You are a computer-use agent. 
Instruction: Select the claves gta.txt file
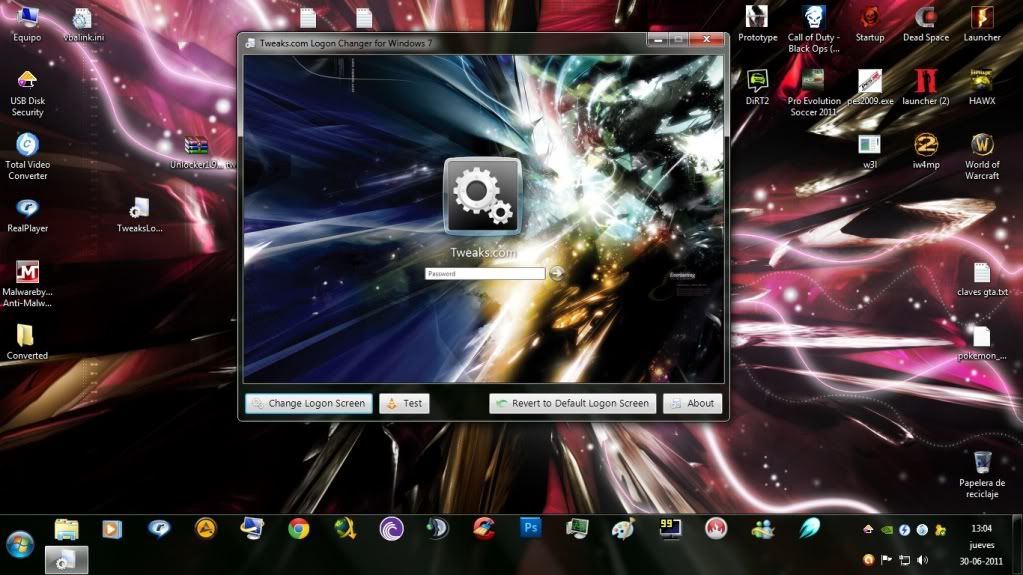tap(982, 279)
